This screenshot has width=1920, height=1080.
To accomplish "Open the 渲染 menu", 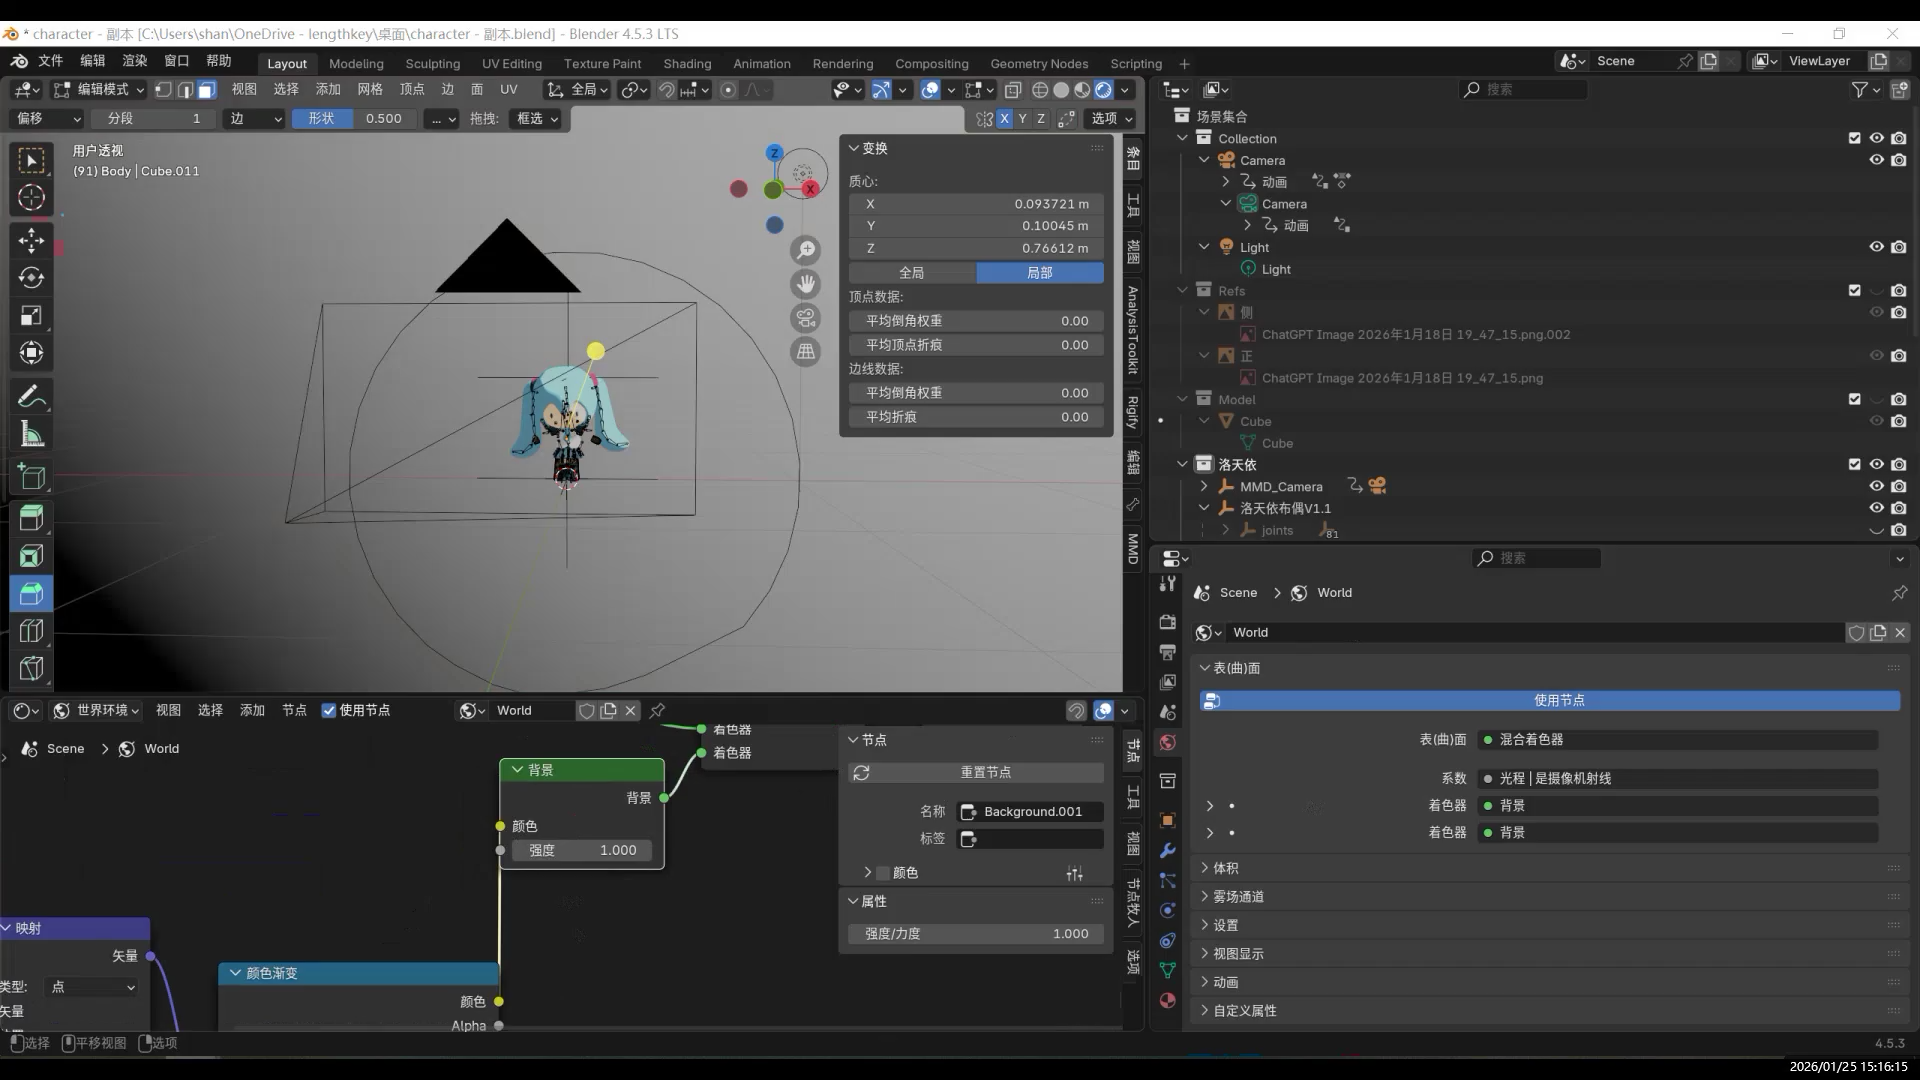I will [135, 61].
